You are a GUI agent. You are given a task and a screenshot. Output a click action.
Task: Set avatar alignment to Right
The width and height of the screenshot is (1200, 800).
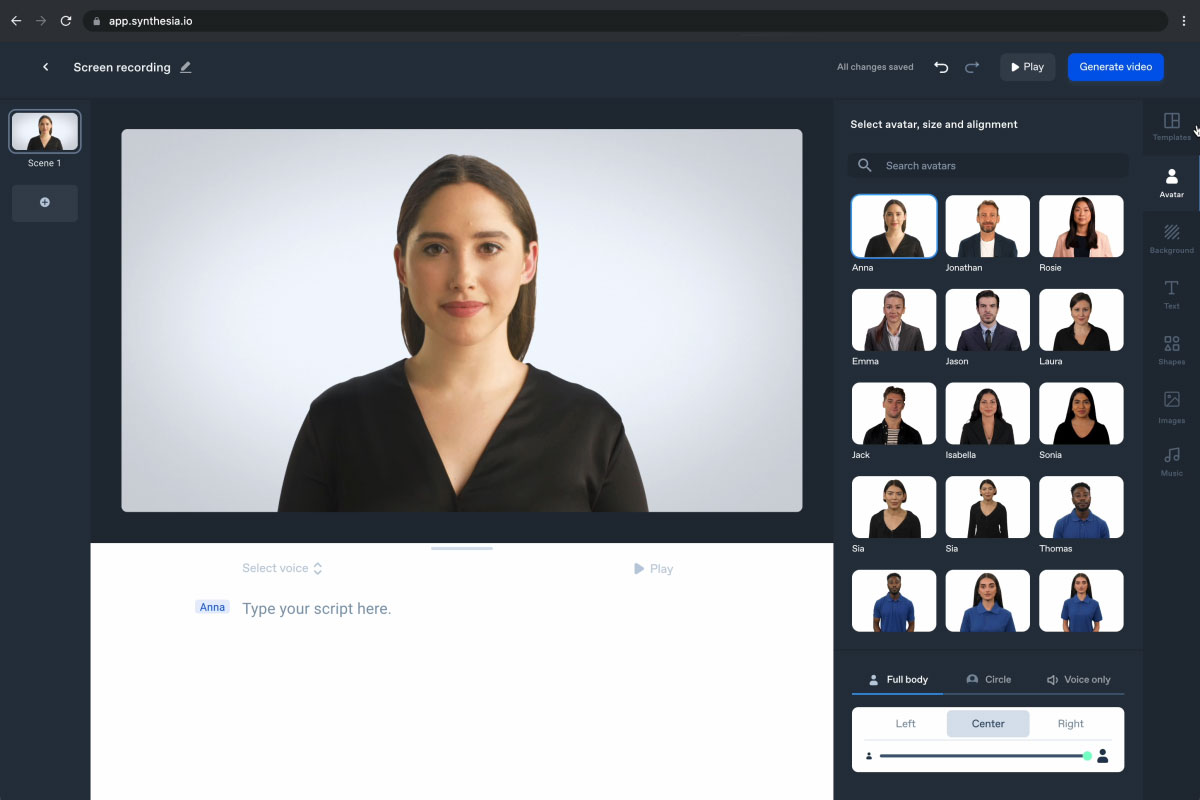click(x=1070, y=723)
